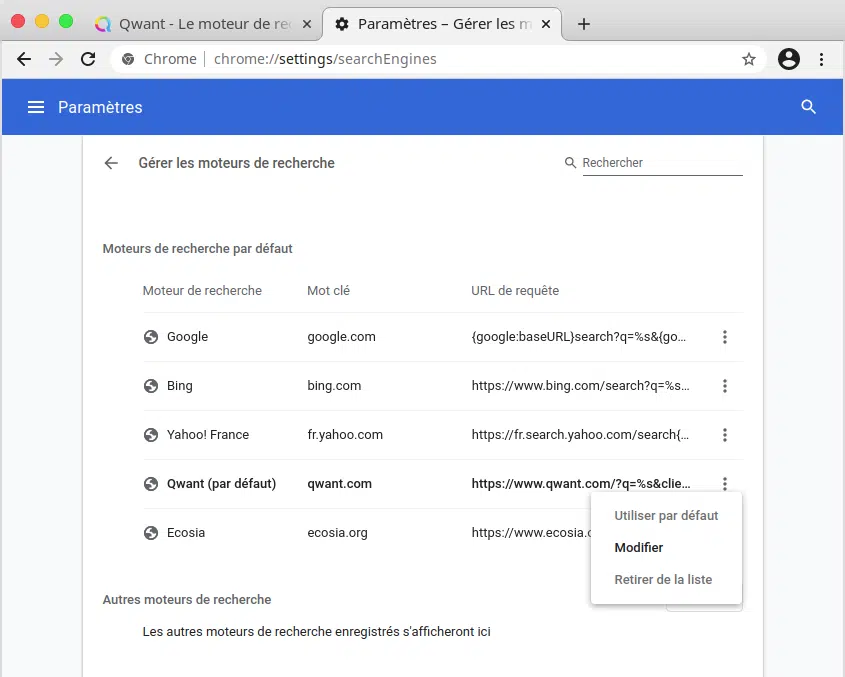
Task: Click the qwant.com keyword cell
Action: pos(340,484)
